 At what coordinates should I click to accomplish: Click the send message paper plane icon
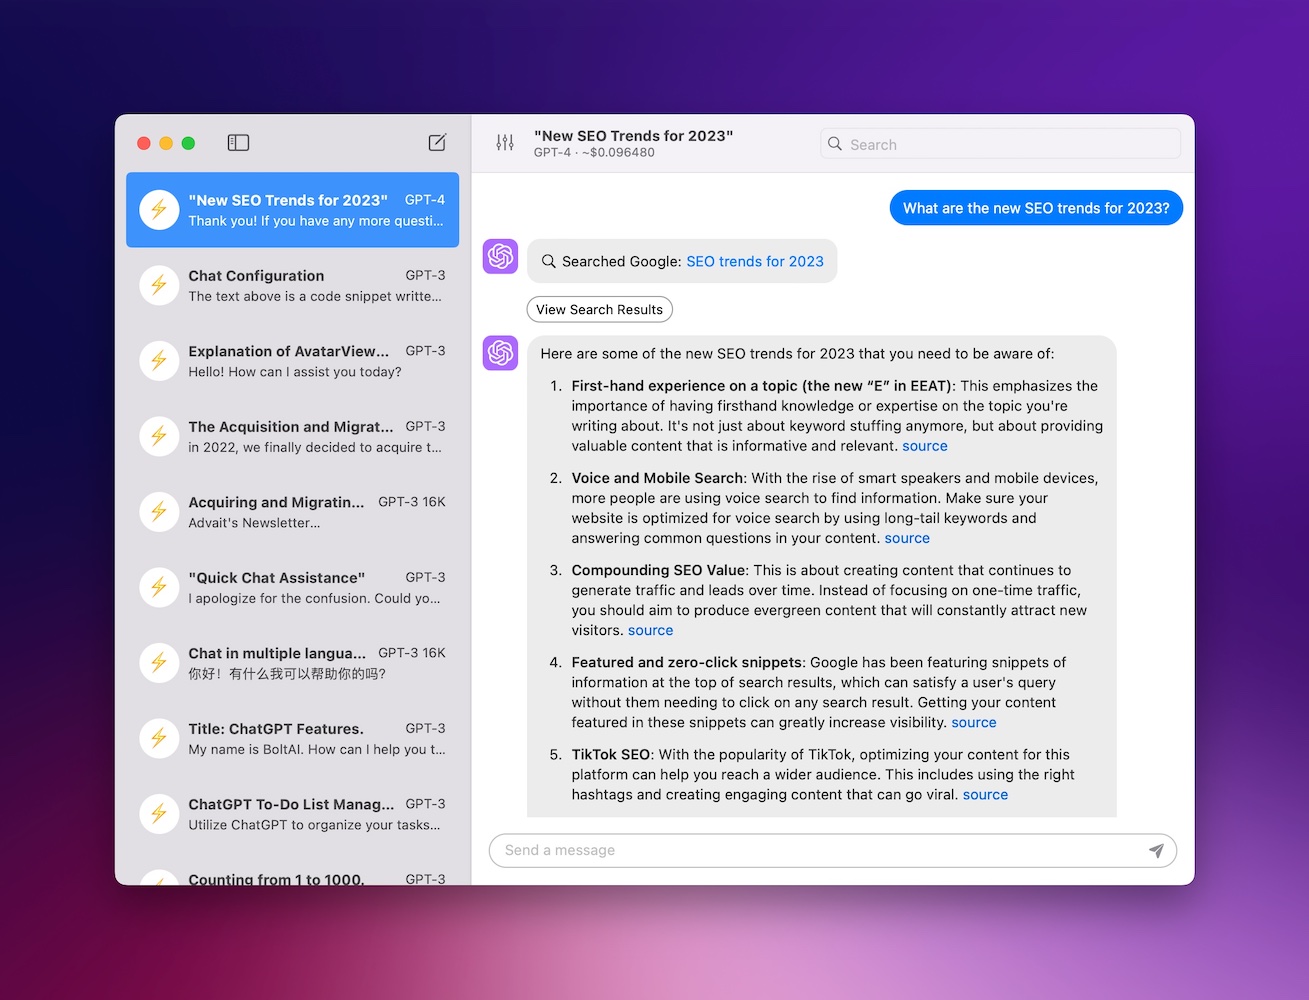1156,850
